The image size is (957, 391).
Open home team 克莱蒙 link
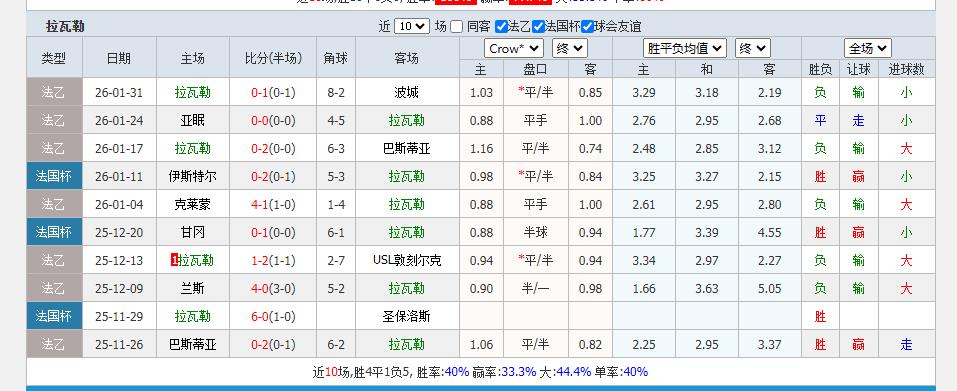point(192,205)
